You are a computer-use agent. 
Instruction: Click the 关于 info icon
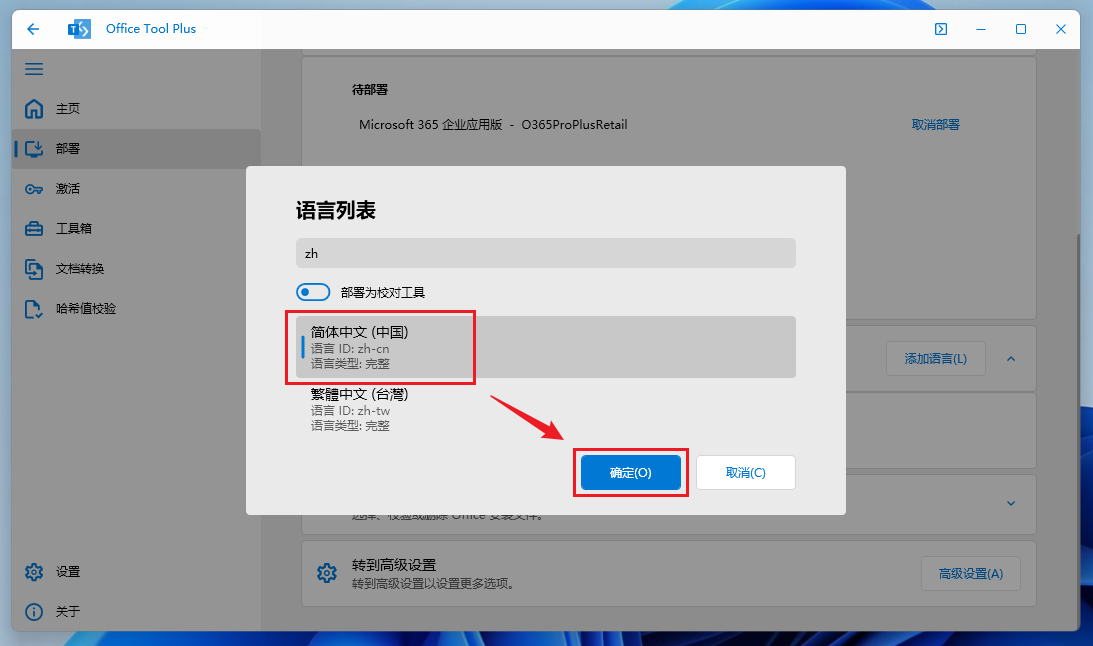coord(34,612)
